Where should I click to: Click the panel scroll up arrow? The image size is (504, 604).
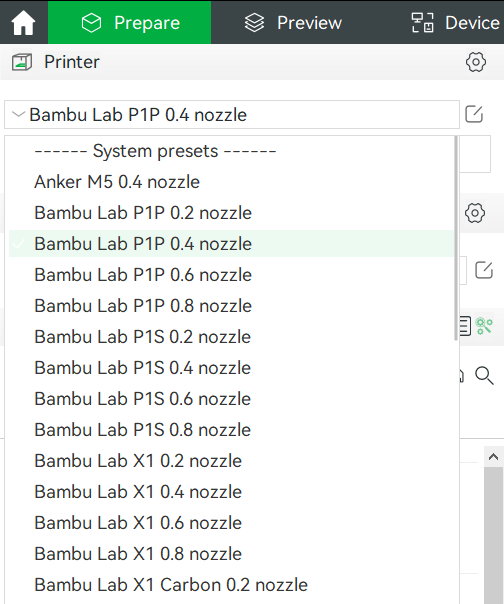click(494, 457)
